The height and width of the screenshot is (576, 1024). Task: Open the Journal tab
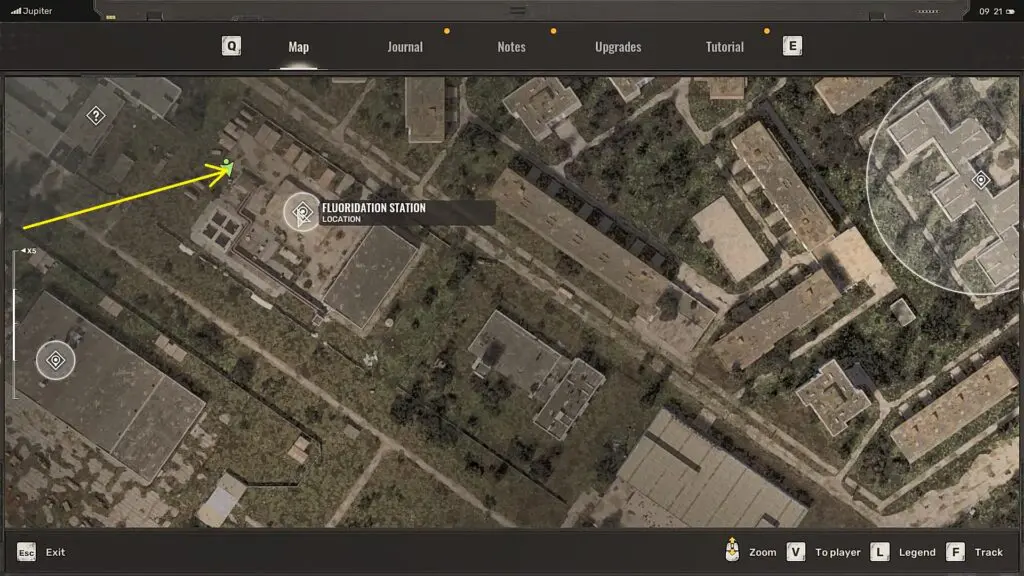[405, 47]
